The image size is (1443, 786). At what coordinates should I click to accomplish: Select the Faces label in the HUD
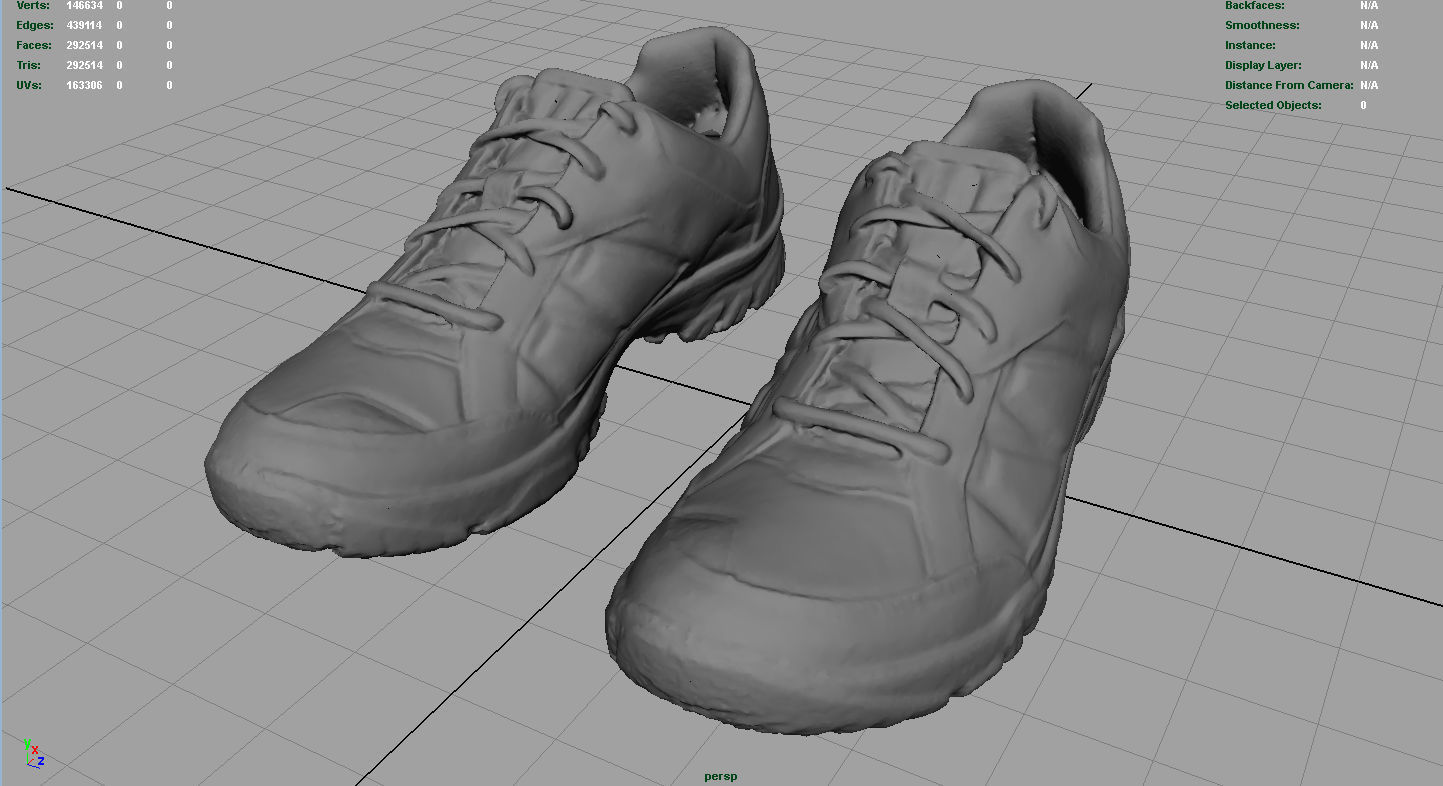click(35, 45)
